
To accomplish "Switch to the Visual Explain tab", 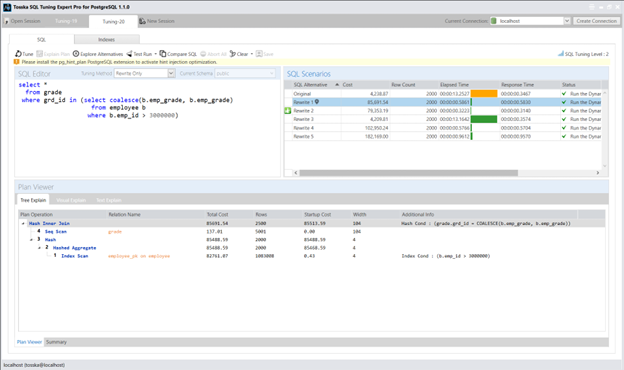I will pyautogui.click(x=71, y=200).
